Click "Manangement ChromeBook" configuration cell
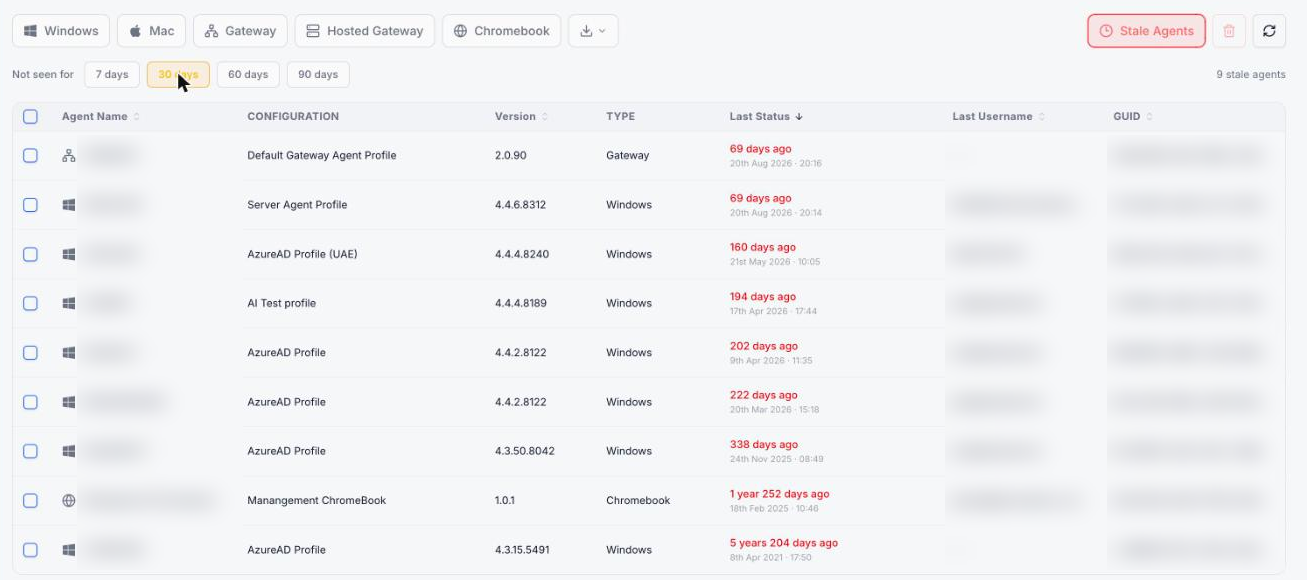Image resolution: width=1307 pixels, height=580 pixels. pos(317,500)
